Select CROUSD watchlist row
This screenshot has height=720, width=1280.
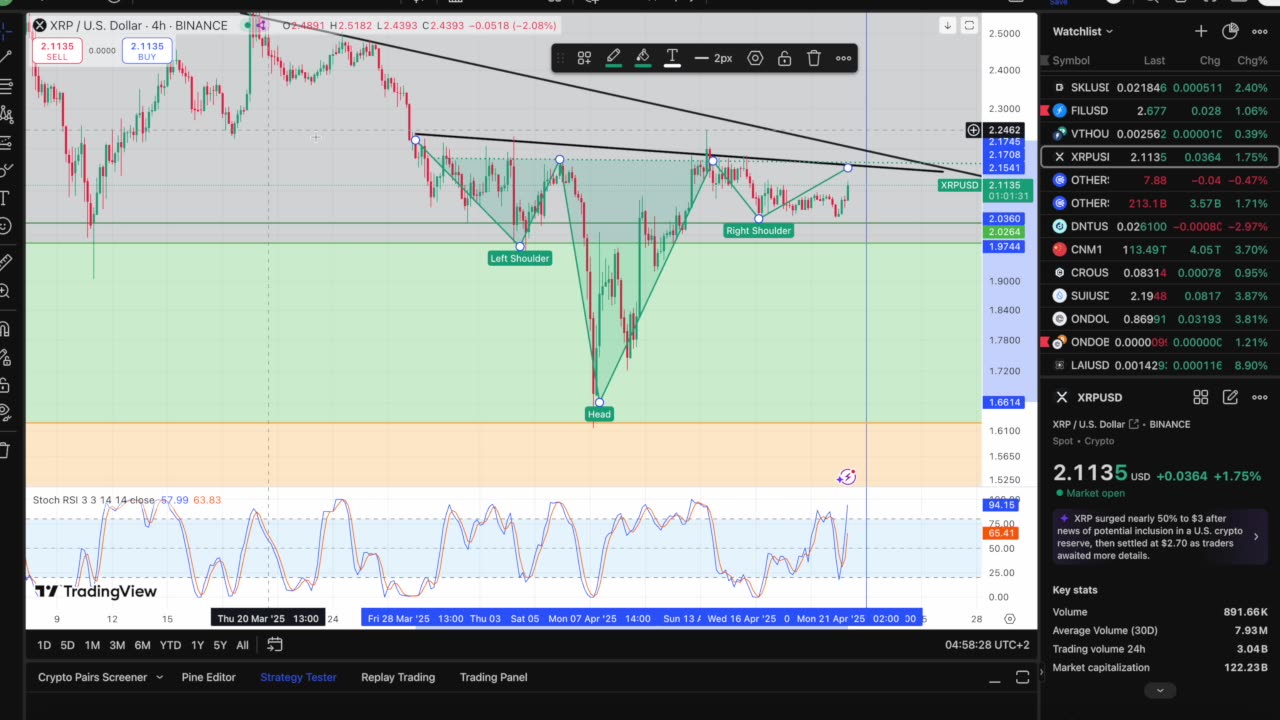[1160, 272]
